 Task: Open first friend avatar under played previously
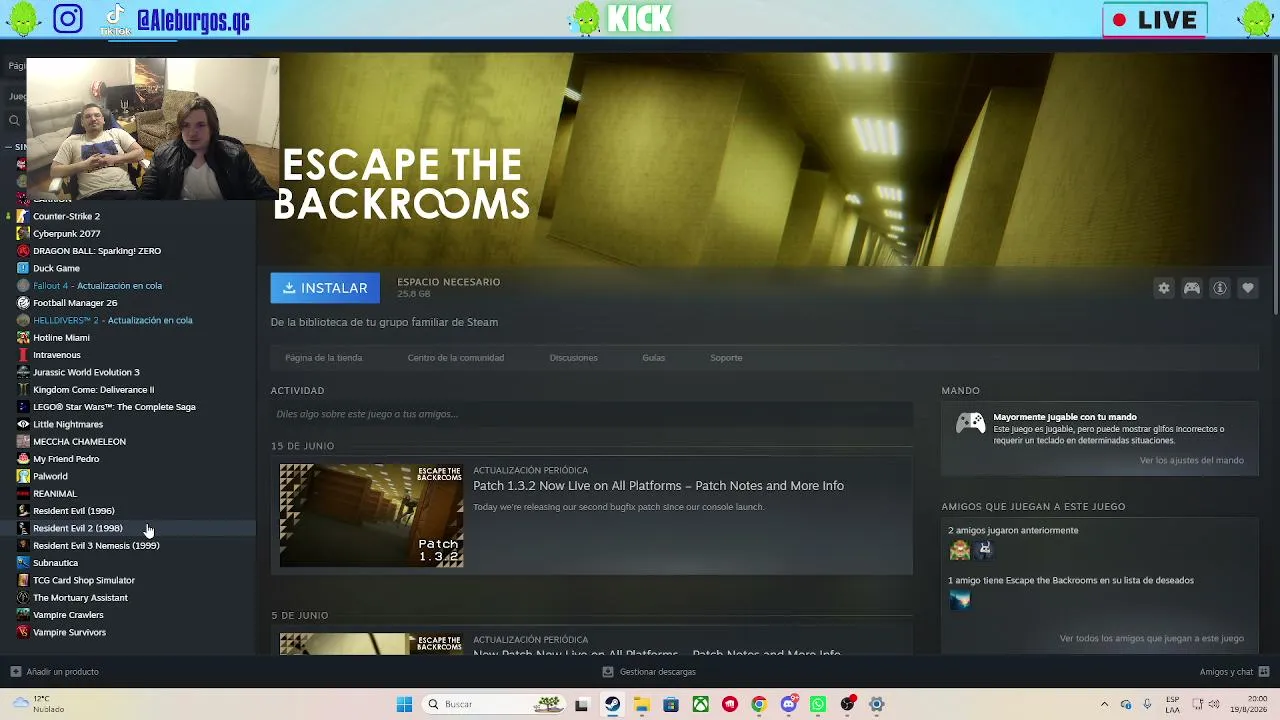coord(960,549)
